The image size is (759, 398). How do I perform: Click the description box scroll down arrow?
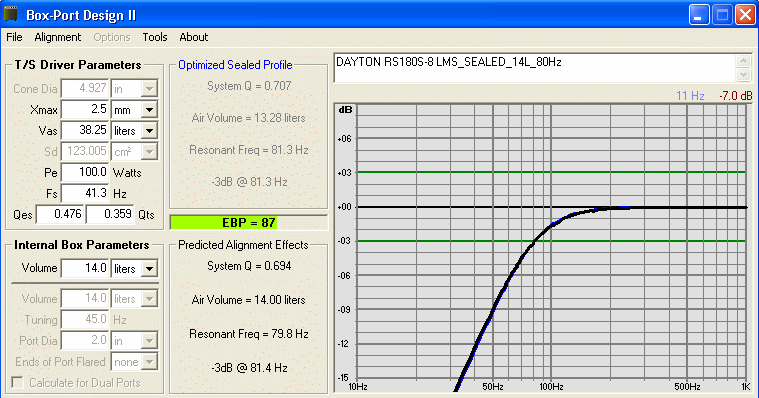(x=743, y=75)
